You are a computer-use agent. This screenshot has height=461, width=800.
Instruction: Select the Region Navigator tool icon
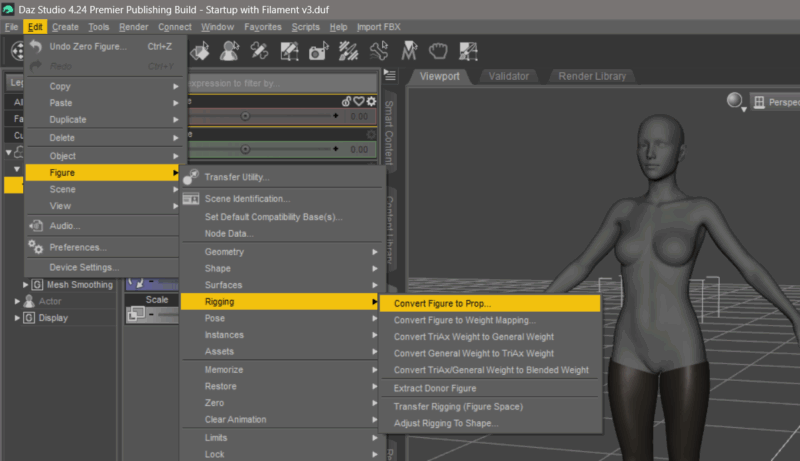(x=468, y=51)
